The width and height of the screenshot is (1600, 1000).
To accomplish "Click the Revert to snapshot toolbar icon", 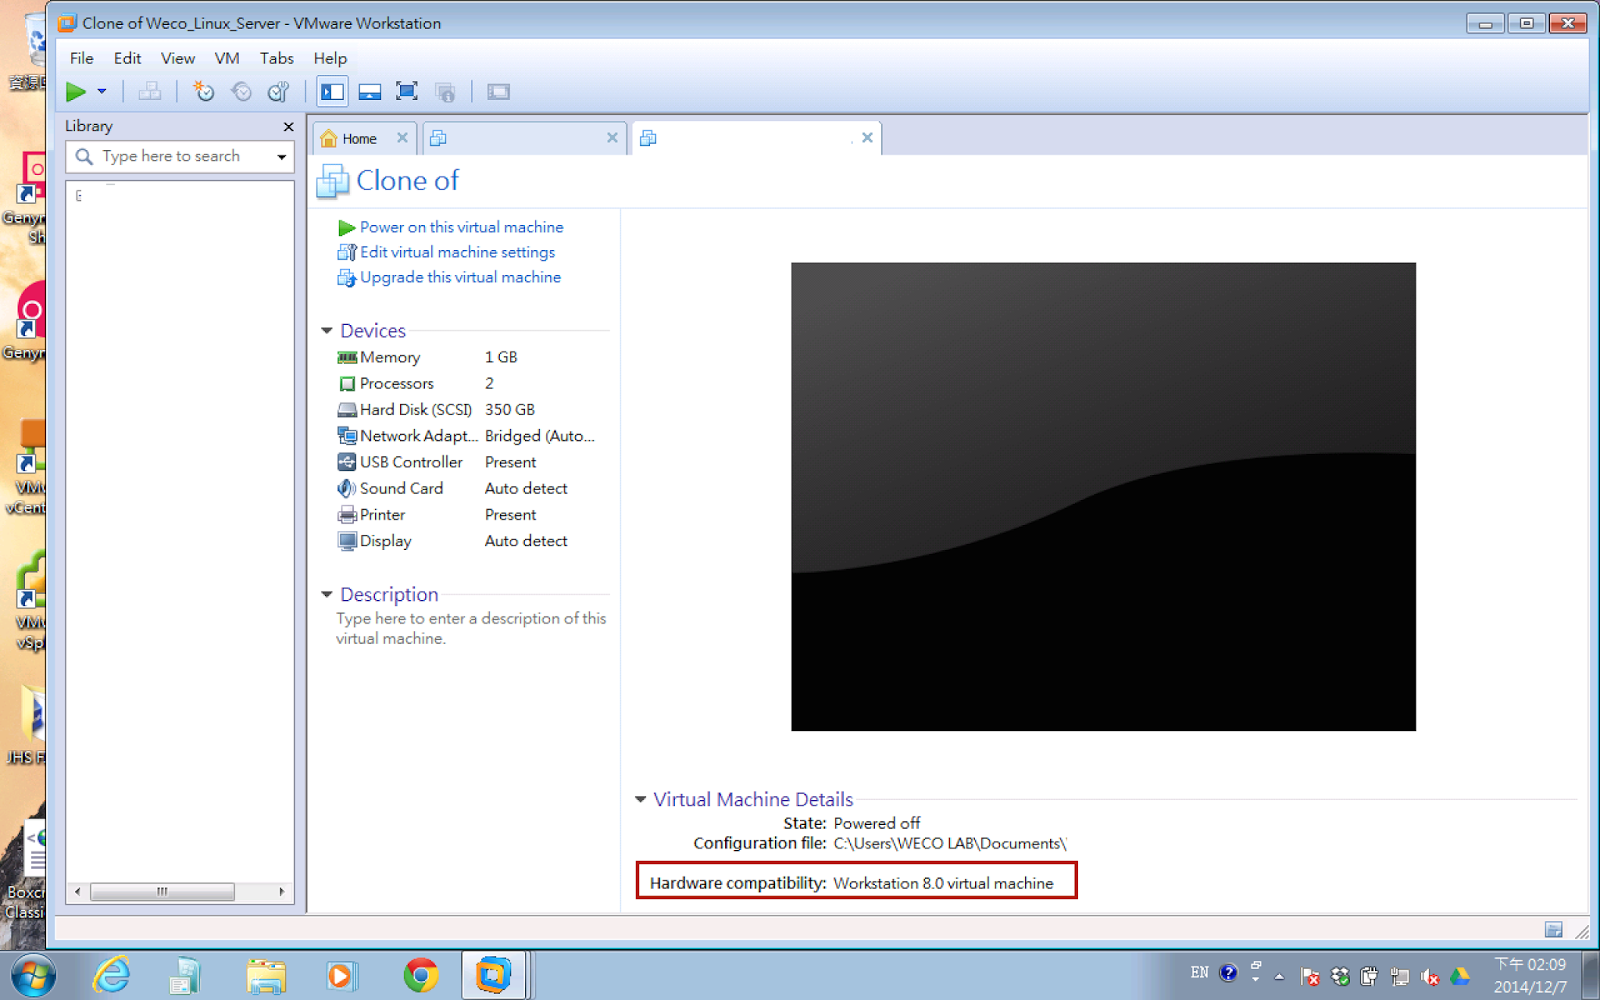I will 241,92.
